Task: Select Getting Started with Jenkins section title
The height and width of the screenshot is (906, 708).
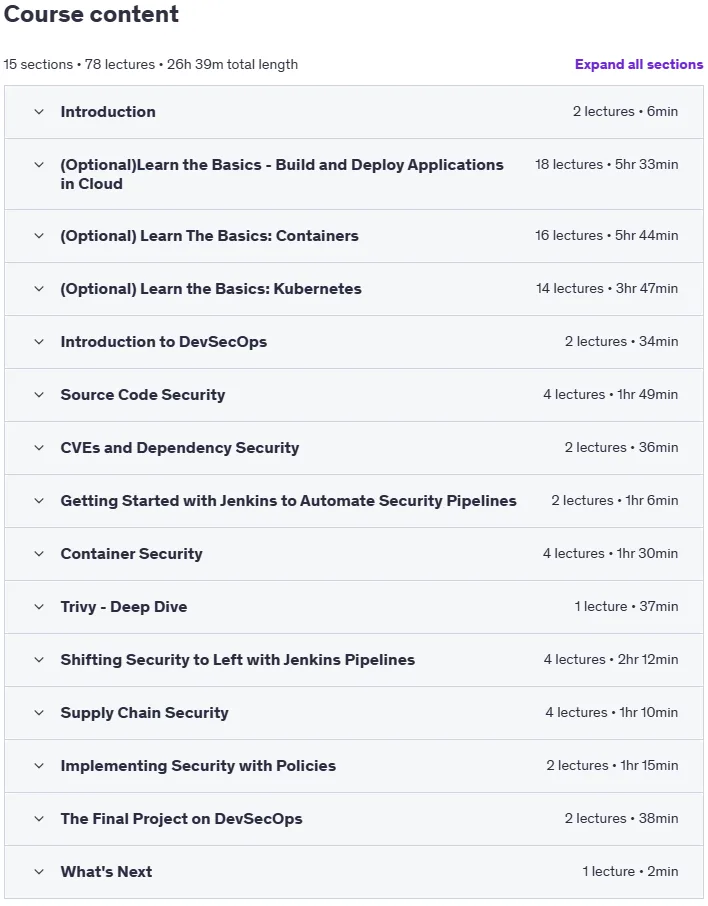Action: coord(288,501)
